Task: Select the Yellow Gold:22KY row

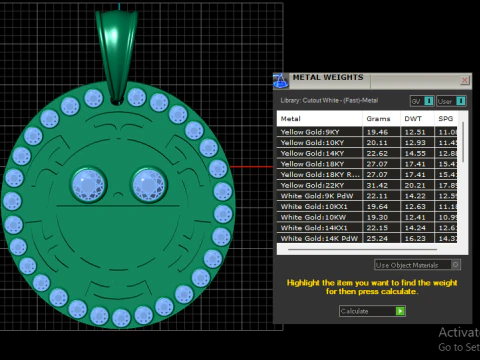Action: [367, 185]
